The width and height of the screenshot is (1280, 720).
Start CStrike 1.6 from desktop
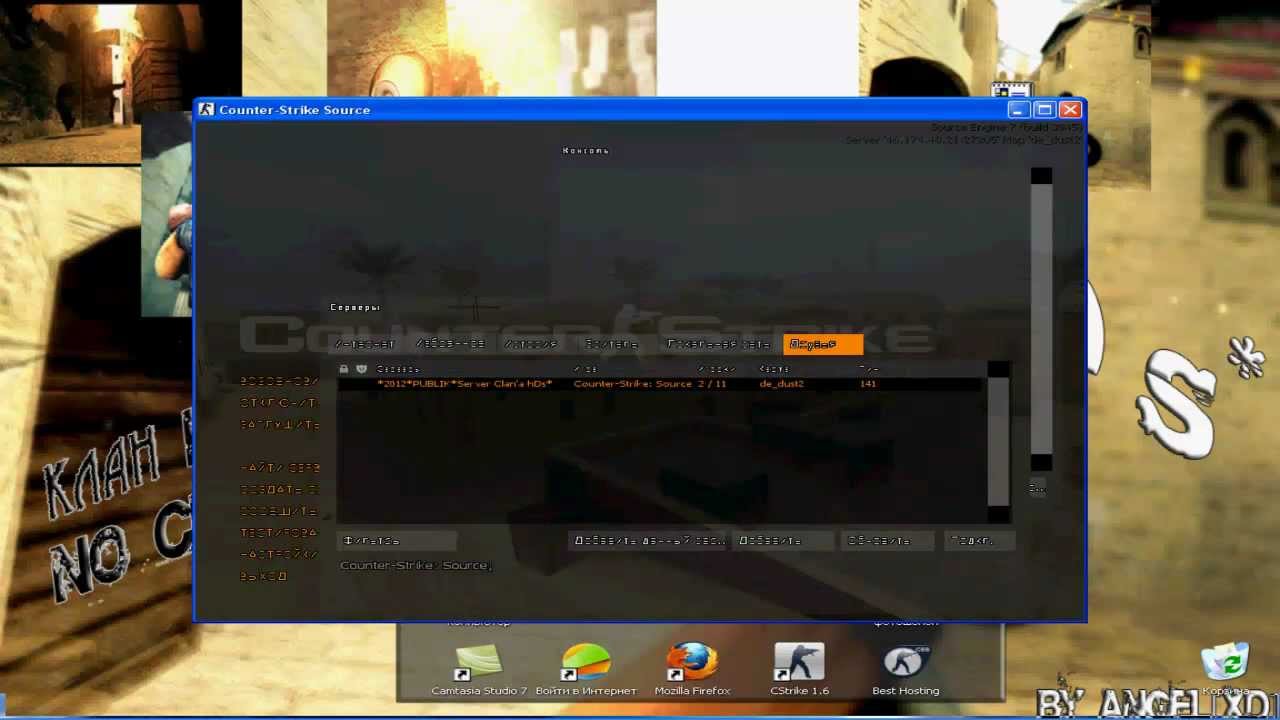799,669
